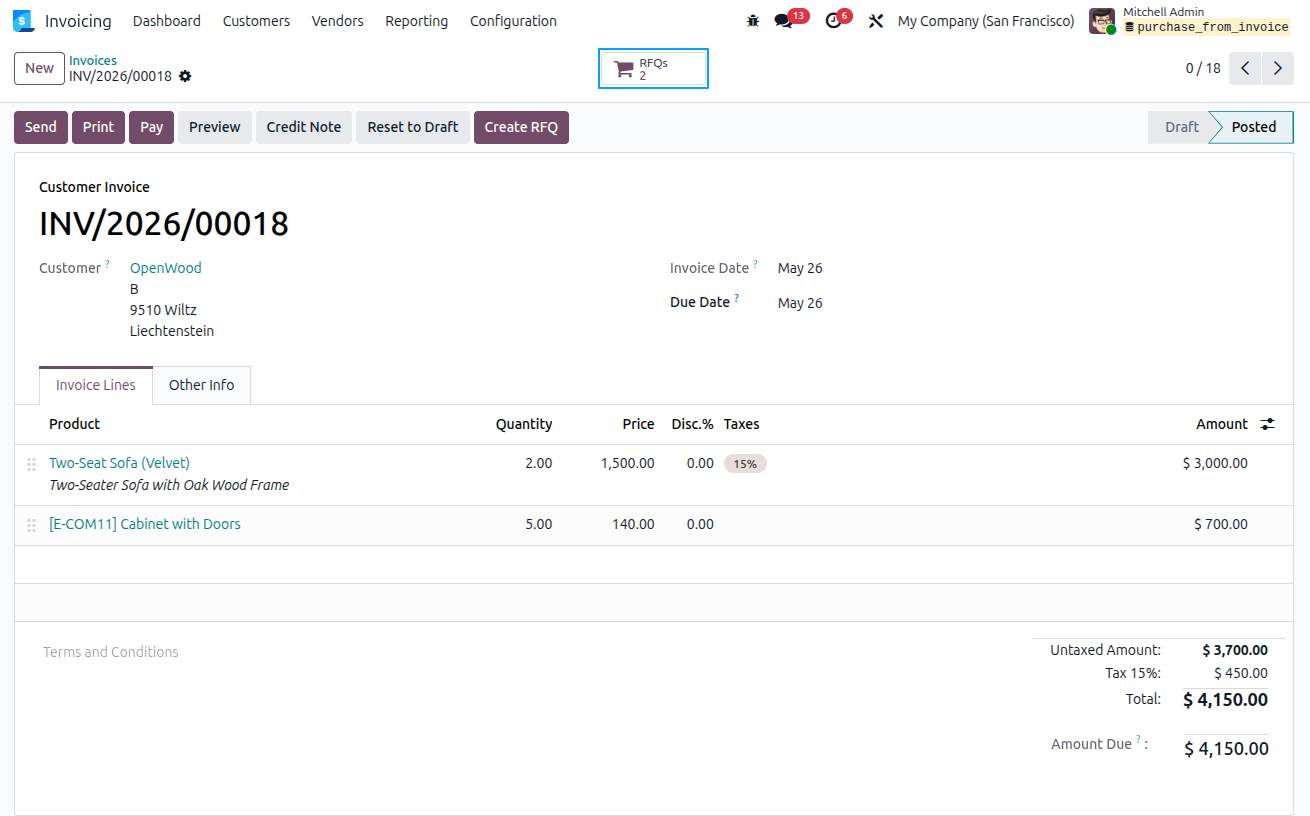Click the Price column header
This screenshot has width=1310, height=816.
pos(638,424)
